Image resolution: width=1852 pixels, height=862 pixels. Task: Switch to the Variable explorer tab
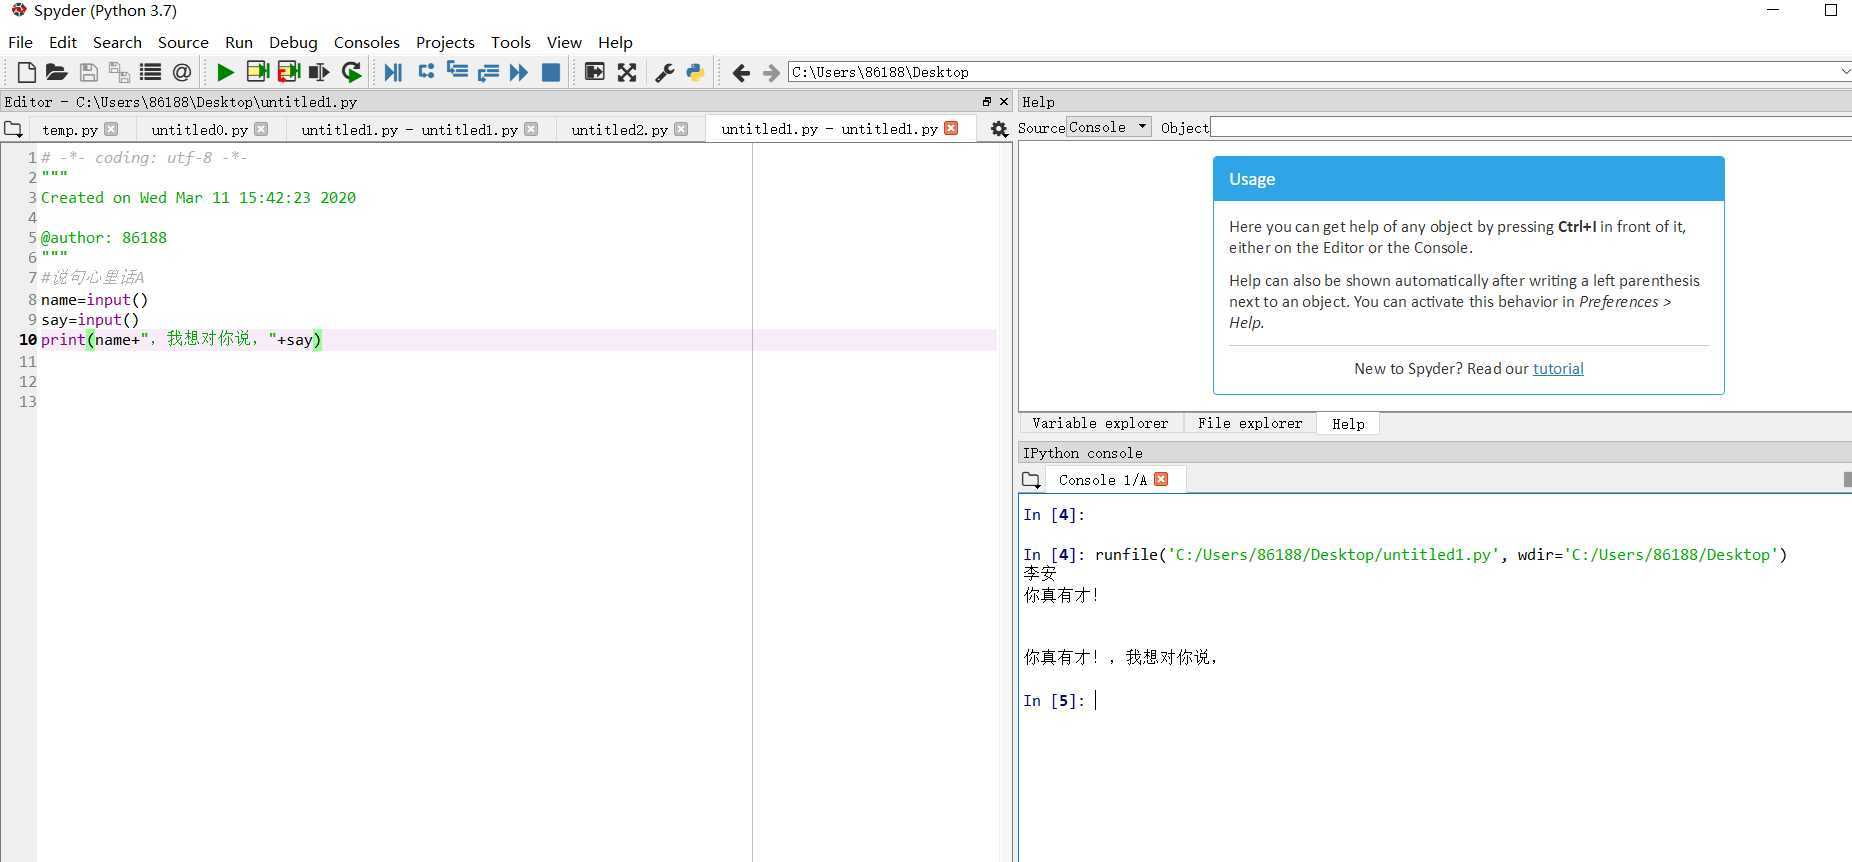1100,423
